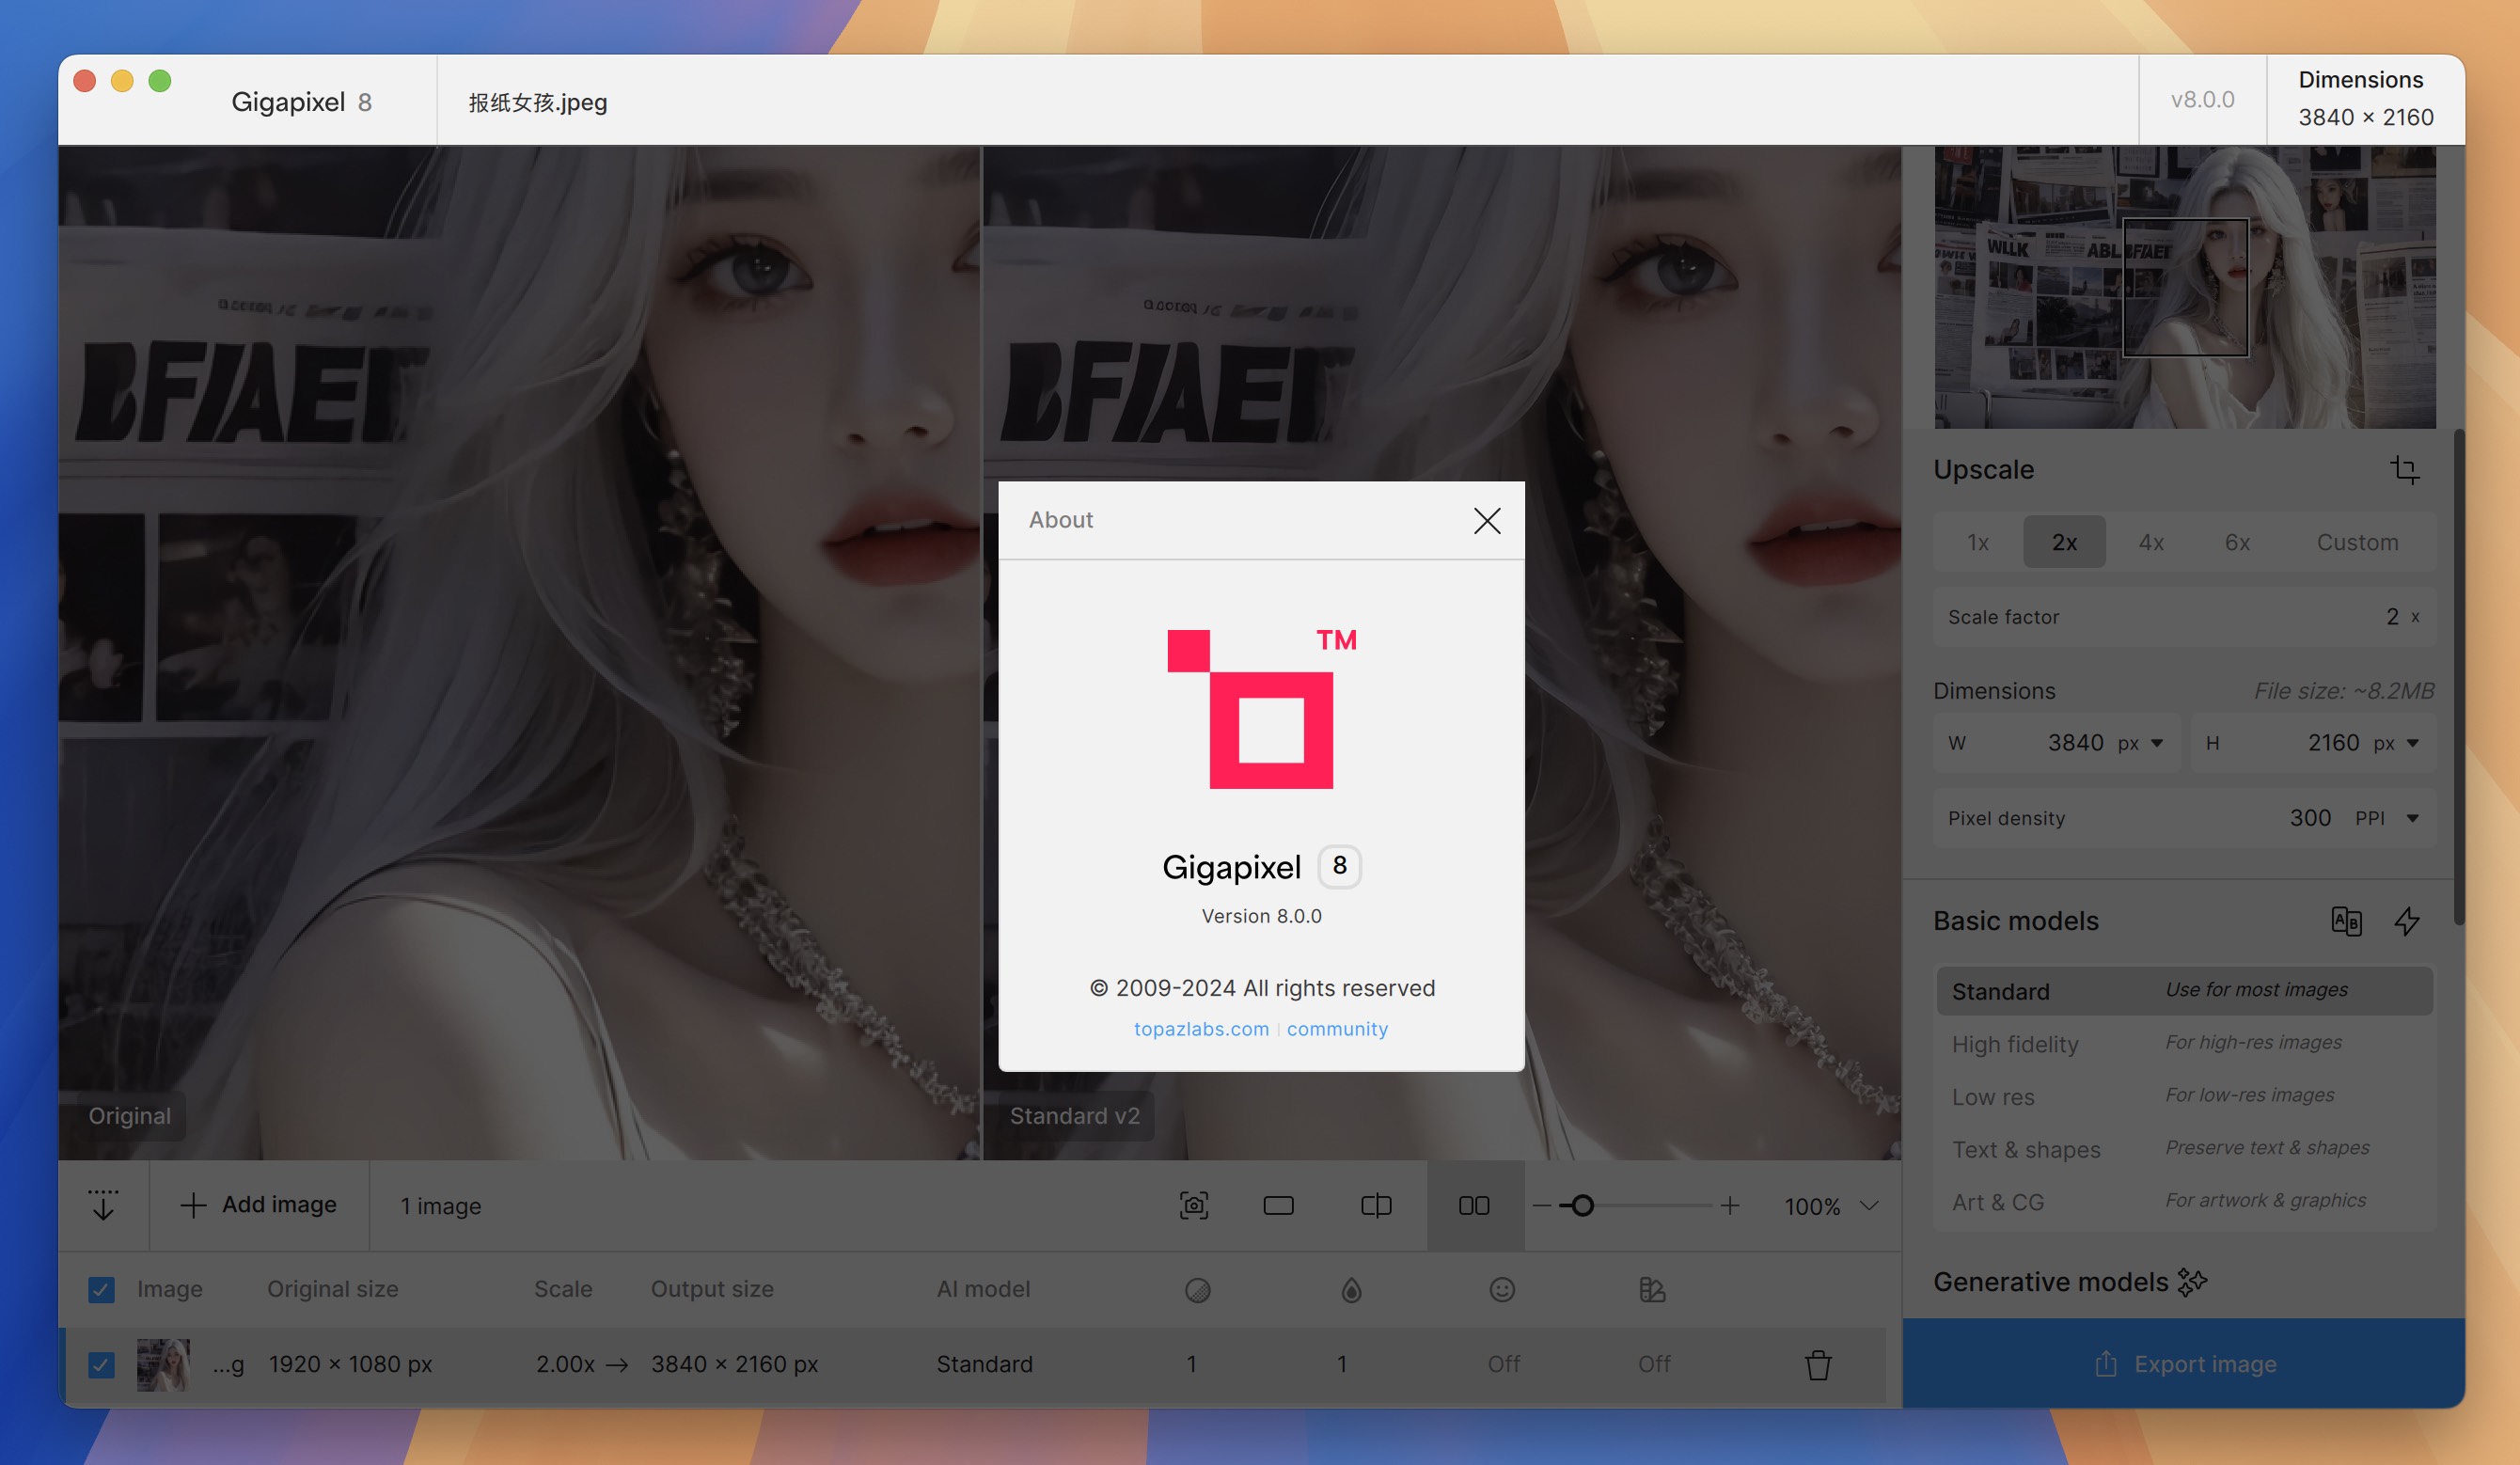The width and height of the screenshot is (2520, 1465).
Task: Click the Original size column header
Action: click(x=332, y=1290)
